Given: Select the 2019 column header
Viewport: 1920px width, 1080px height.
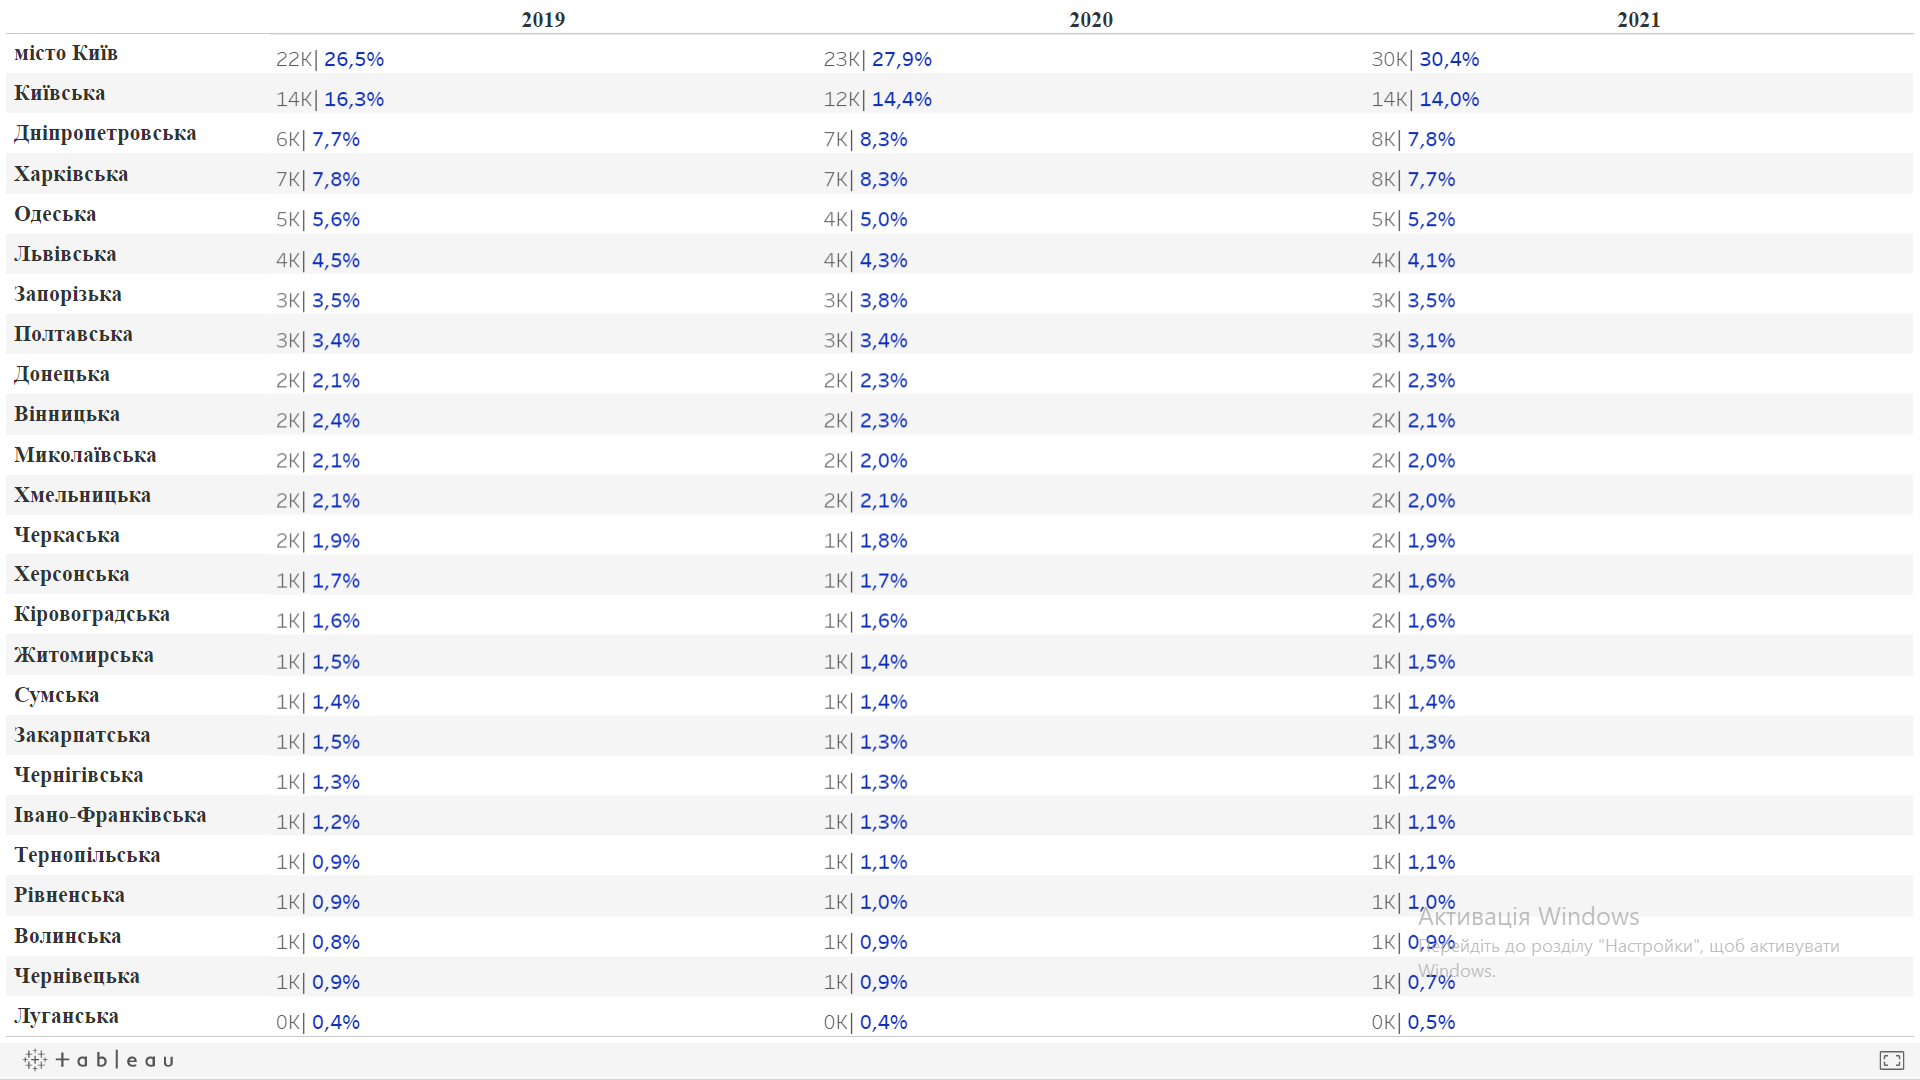Looking at the screenshot, I should tap(543, 20).
